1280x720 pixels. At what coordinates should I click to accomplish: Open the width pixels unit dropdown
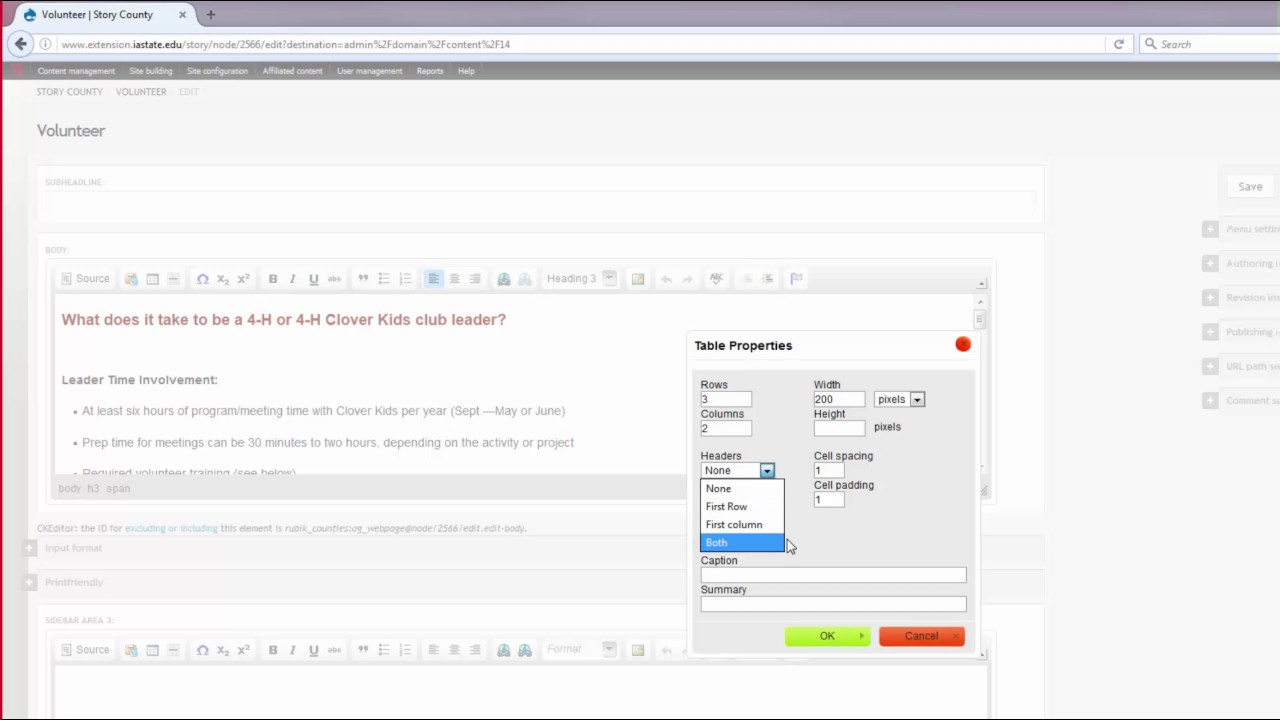(900, 399)
